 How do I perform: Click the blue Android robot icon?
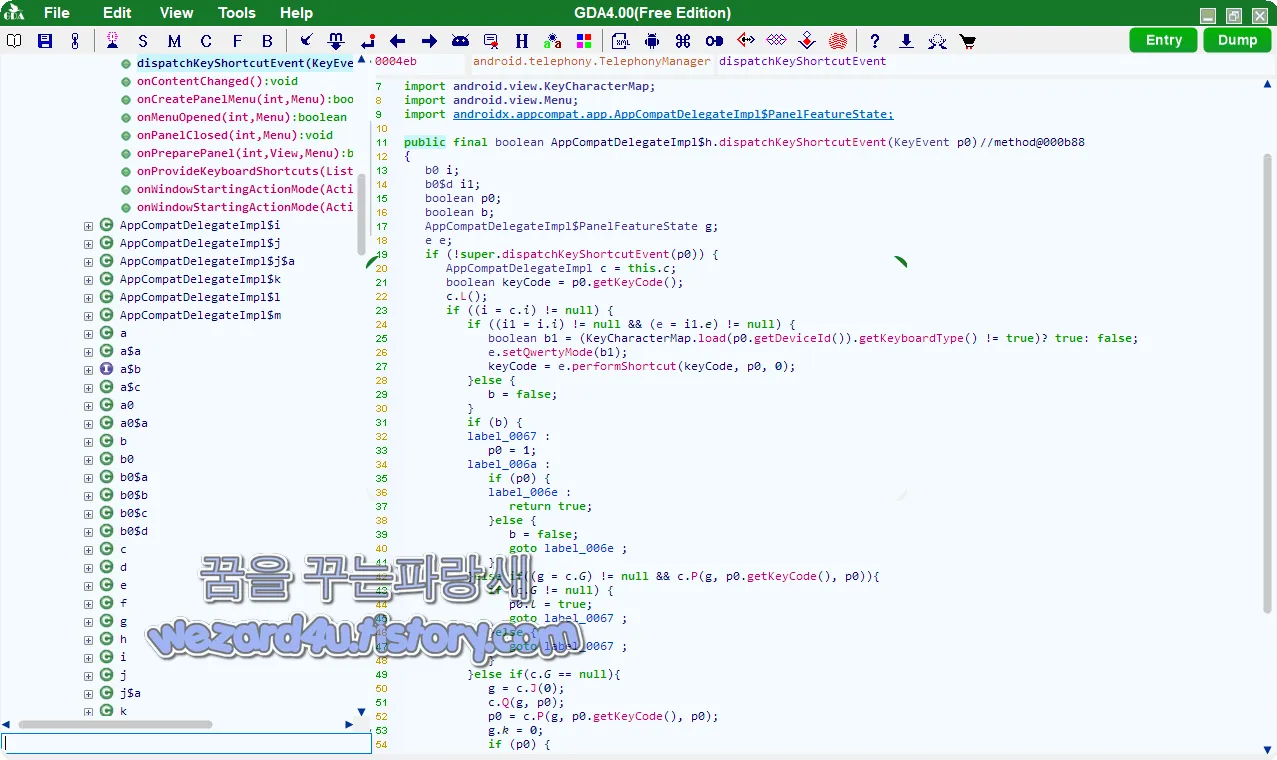pos(652,41)
